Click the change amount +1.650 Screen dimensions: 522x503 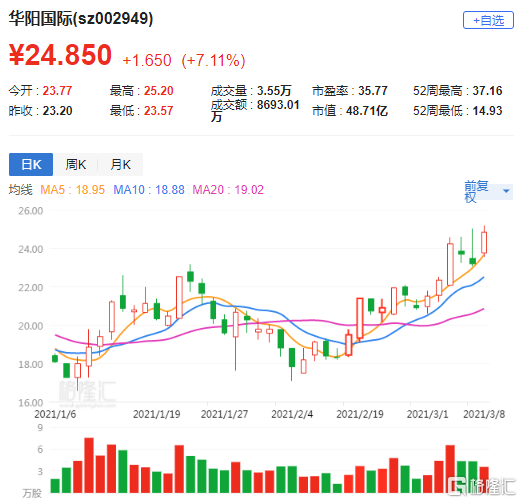coord(147,61)
